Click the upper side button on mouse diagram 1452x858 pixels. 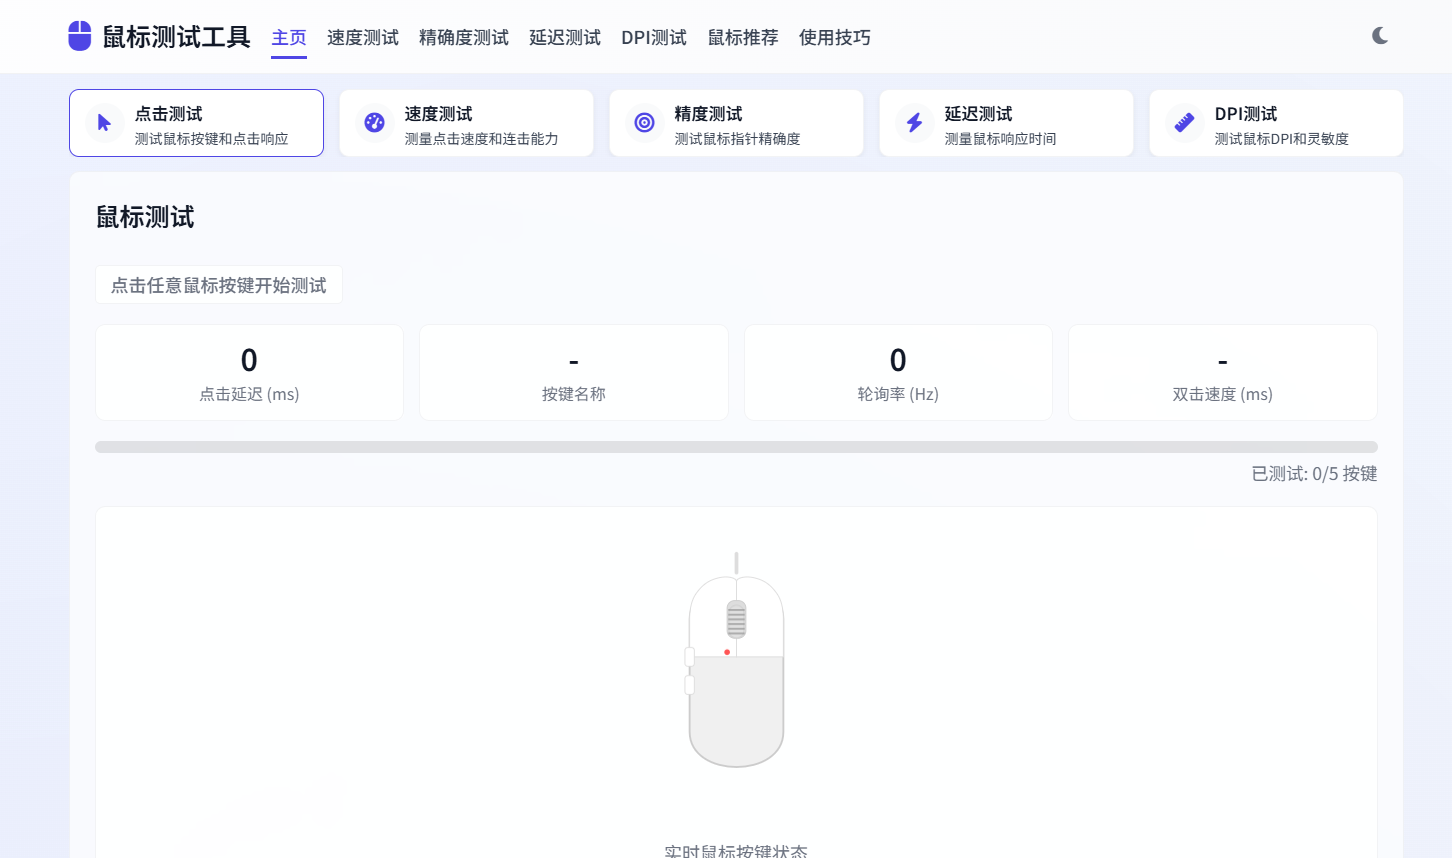689,657
